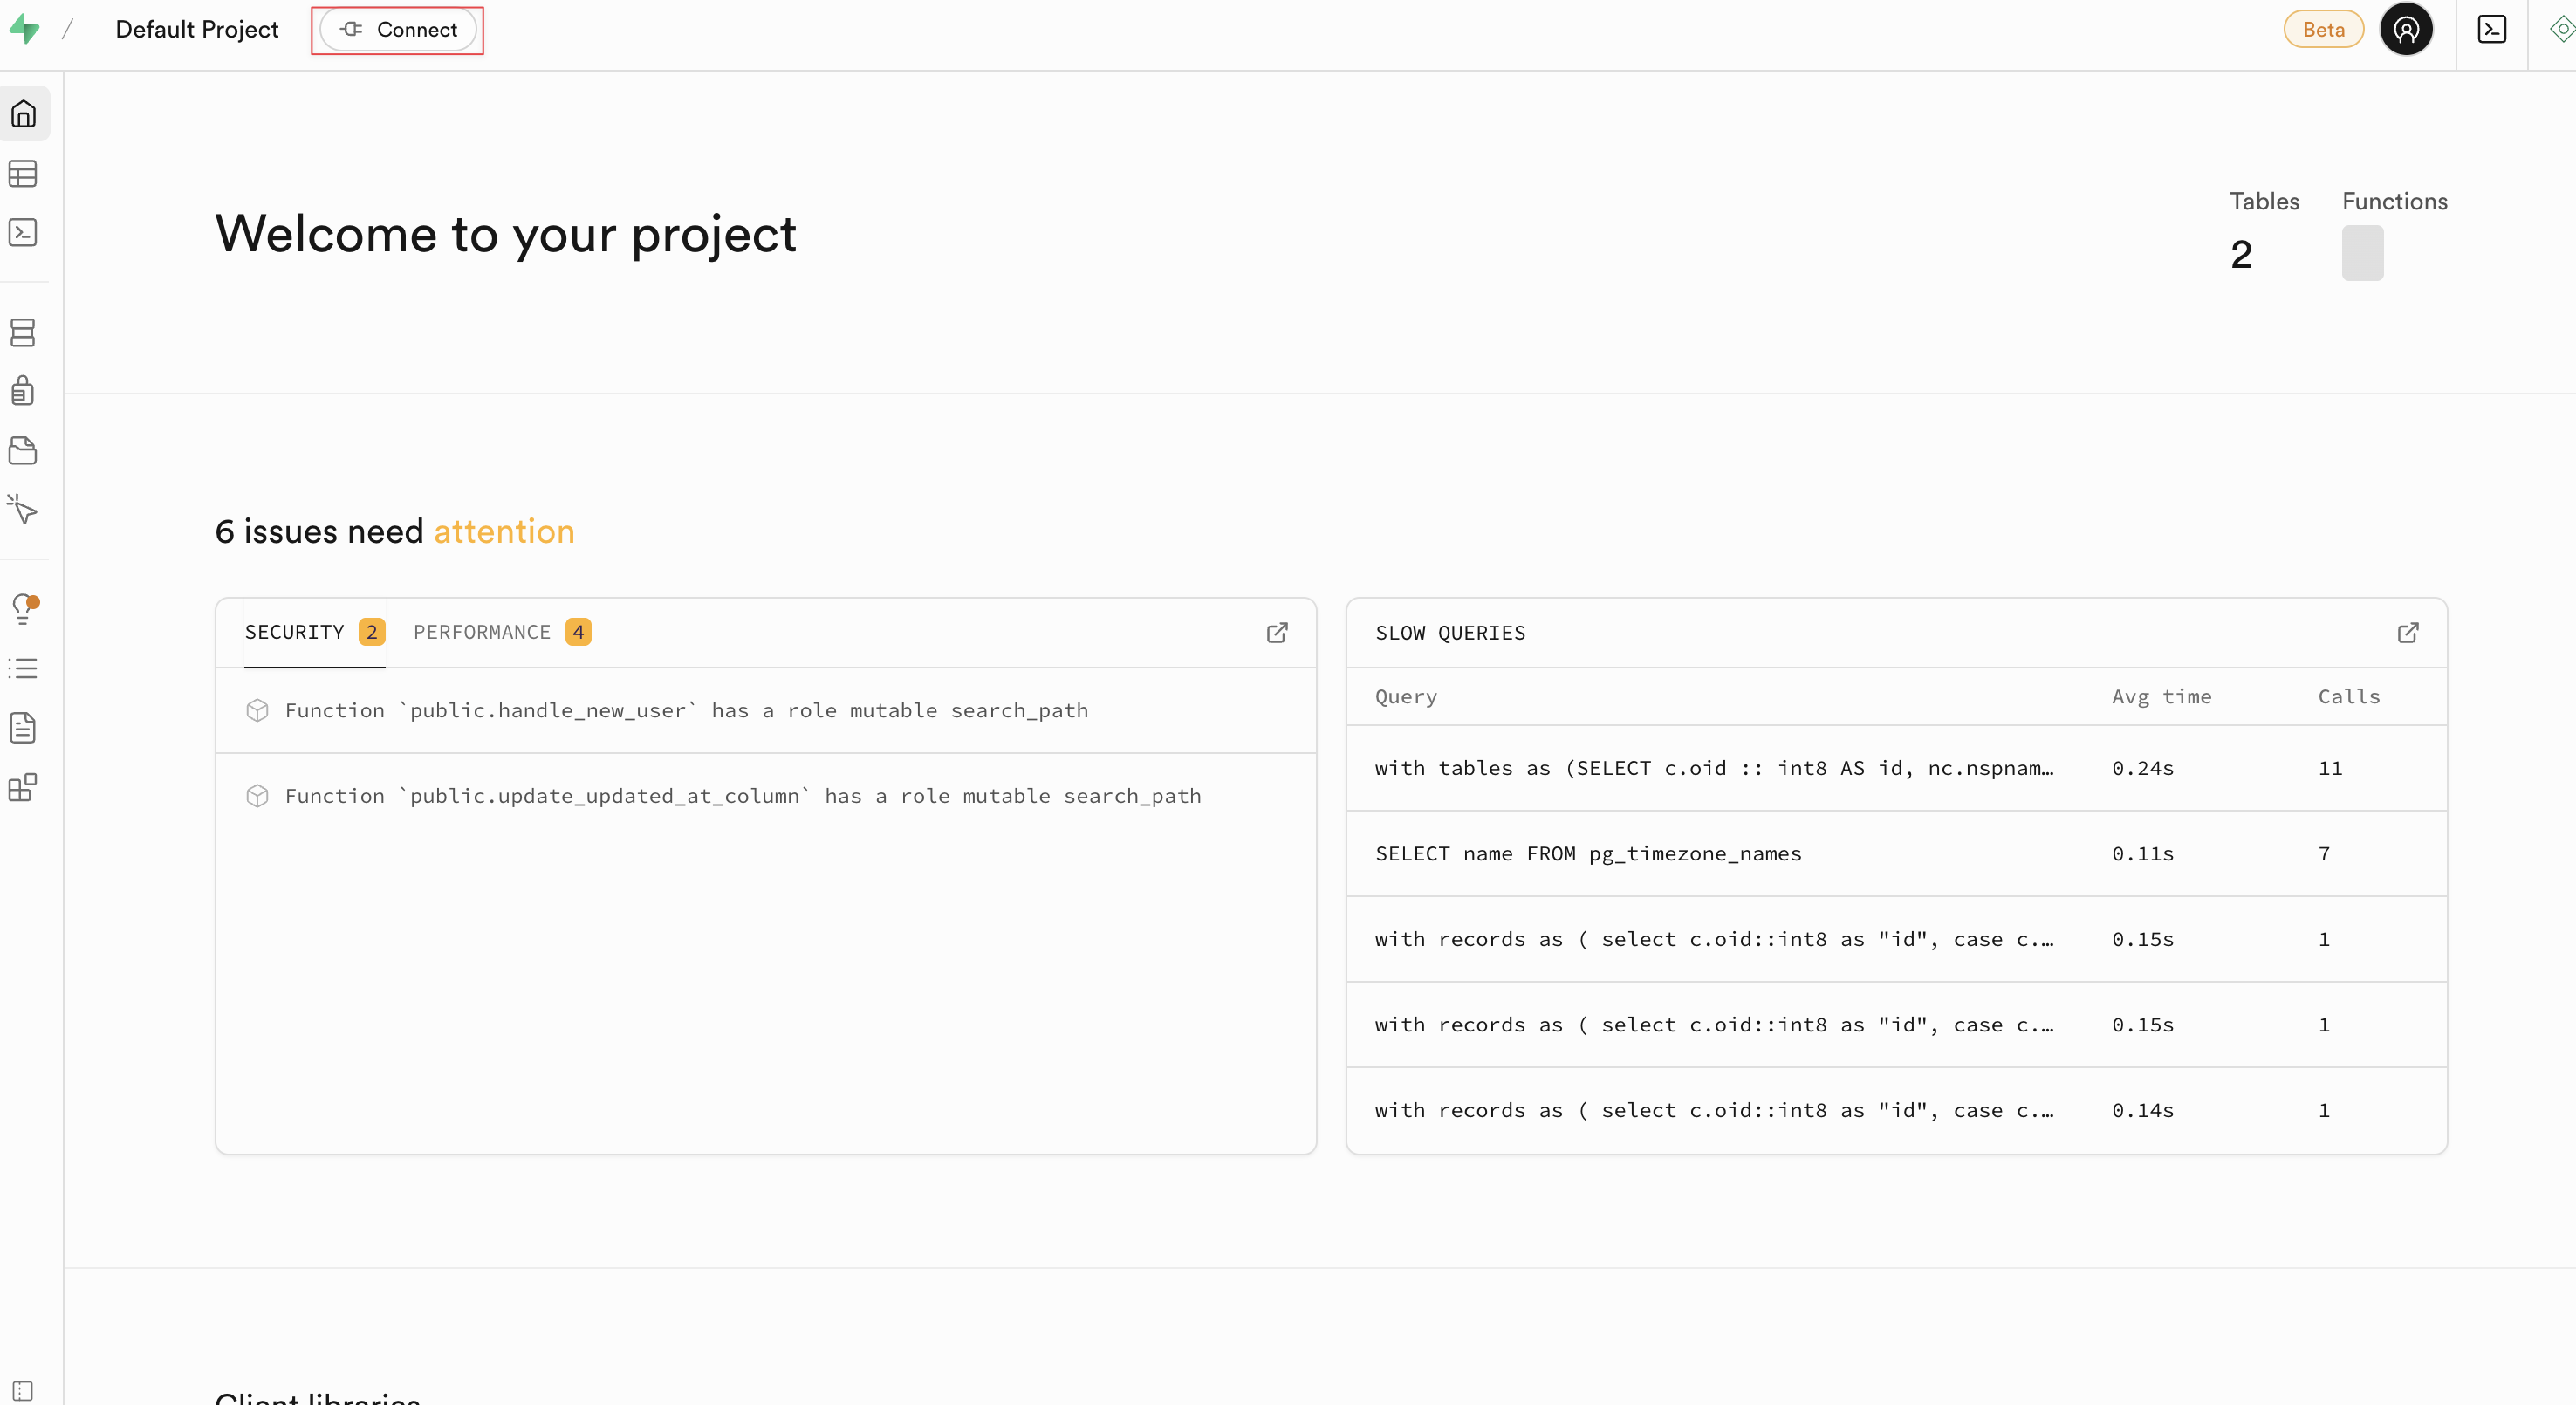The image size is (2576, 1405).
Task: Open the Realtime cursor icon
Action: (23, 510)
